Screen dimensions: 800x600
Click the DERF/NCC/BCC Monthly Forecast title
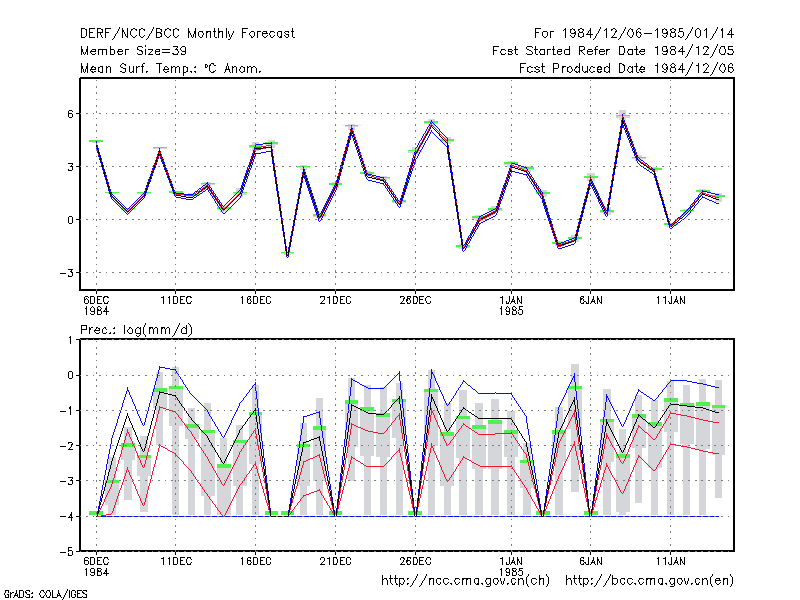click(187, 34)
